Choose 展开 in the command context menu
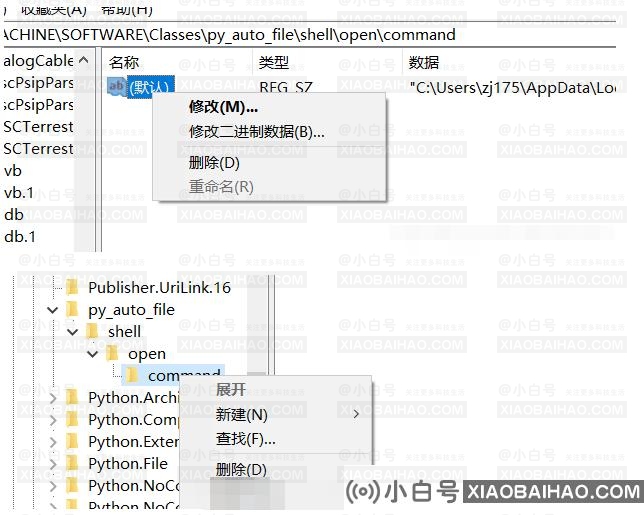This screenshot has width=644, height=515. click(276, 389)
